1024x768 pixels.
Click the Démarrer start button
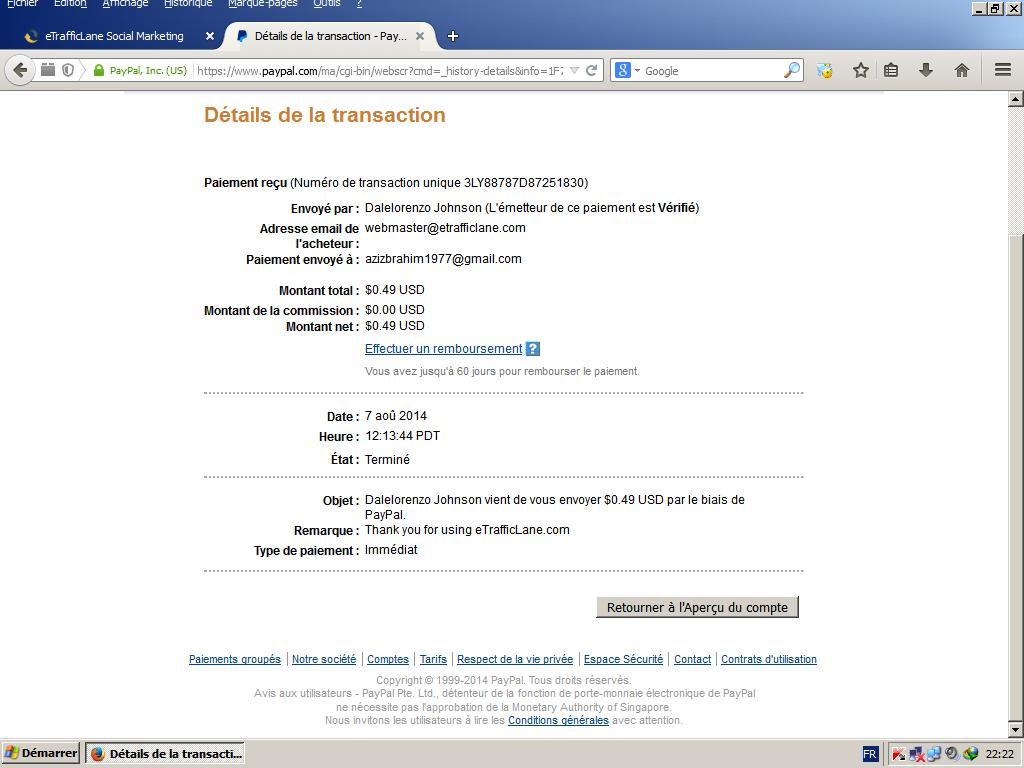click(x=40, y=753)
